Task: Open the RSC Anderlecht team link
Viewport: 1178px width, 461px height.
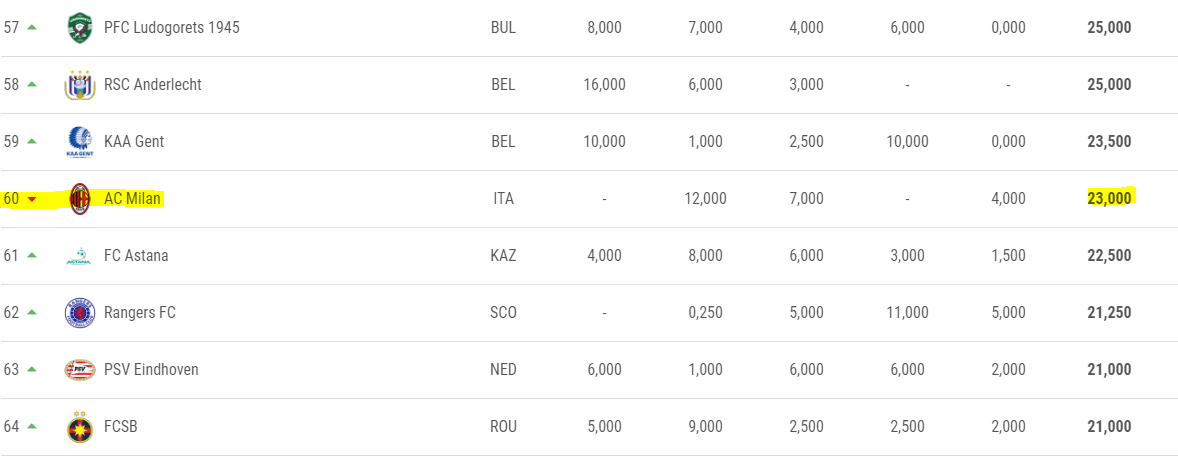Action: tap(152, 85)
